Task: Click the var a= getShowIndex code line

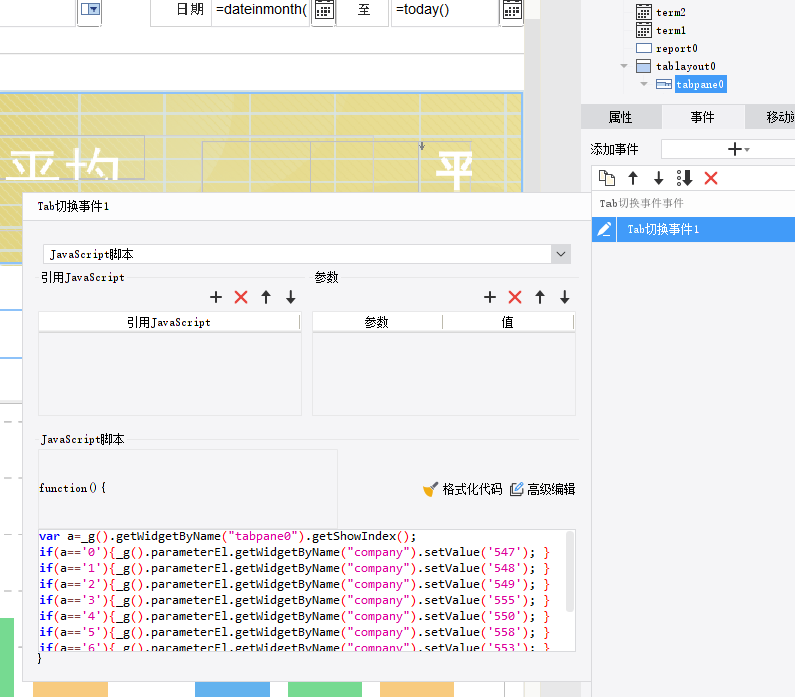Action: tap(227, 536)
